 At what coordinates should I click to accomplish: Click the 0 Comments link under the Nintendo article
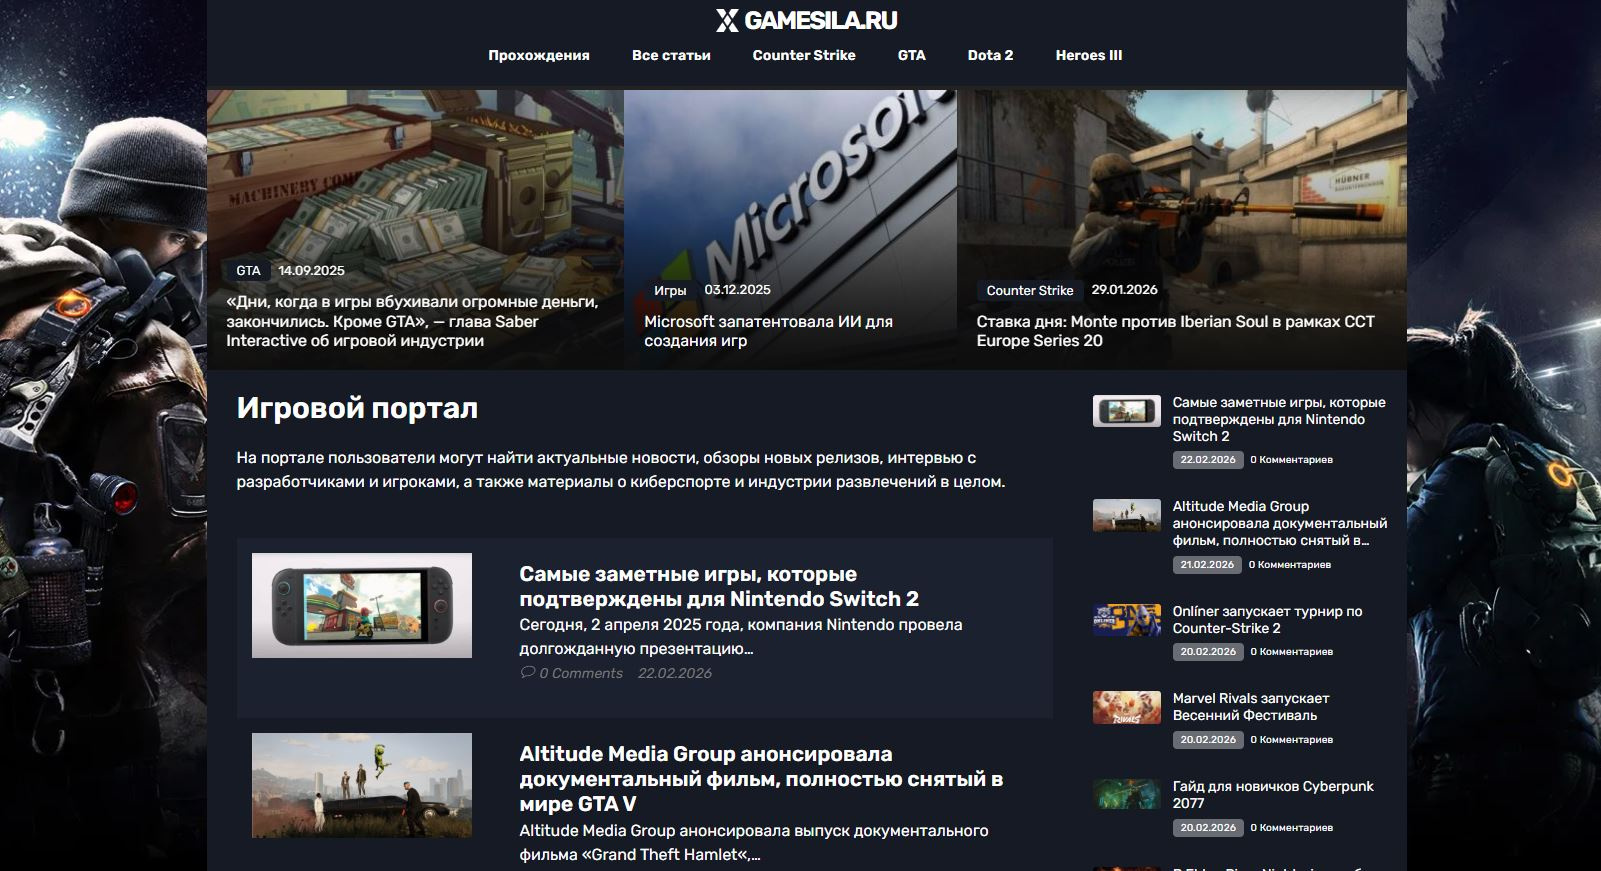click(580, 673)
